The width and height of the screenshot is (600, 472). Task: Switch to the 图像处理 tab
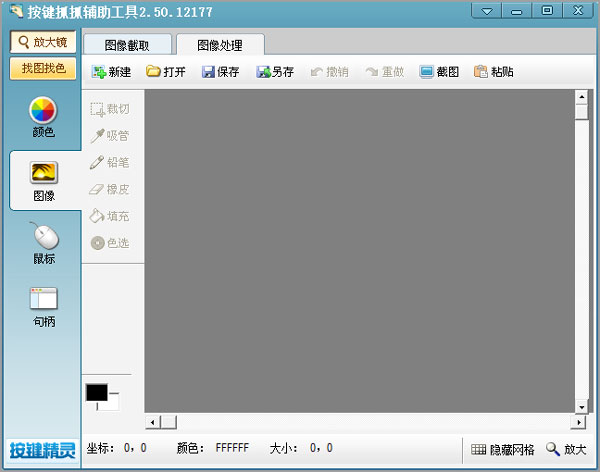tap(220, 45)
